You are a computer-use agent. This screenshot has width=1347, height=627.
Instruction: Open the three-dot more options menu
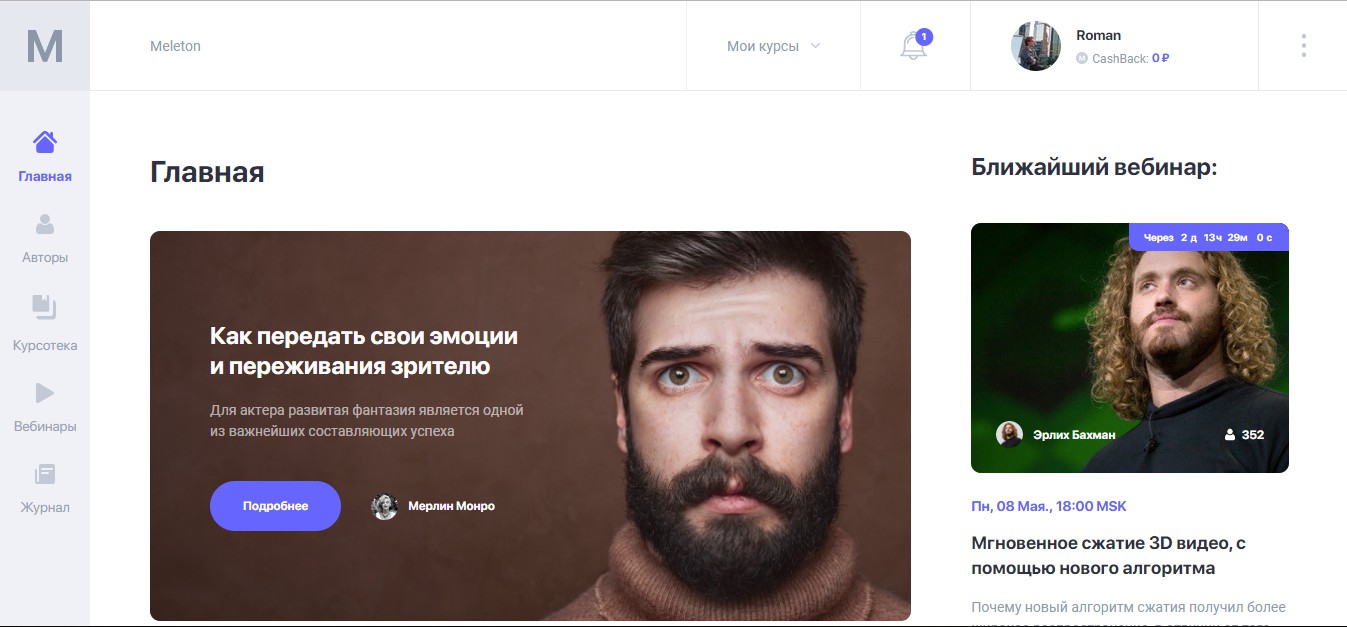pos(1303,46)
